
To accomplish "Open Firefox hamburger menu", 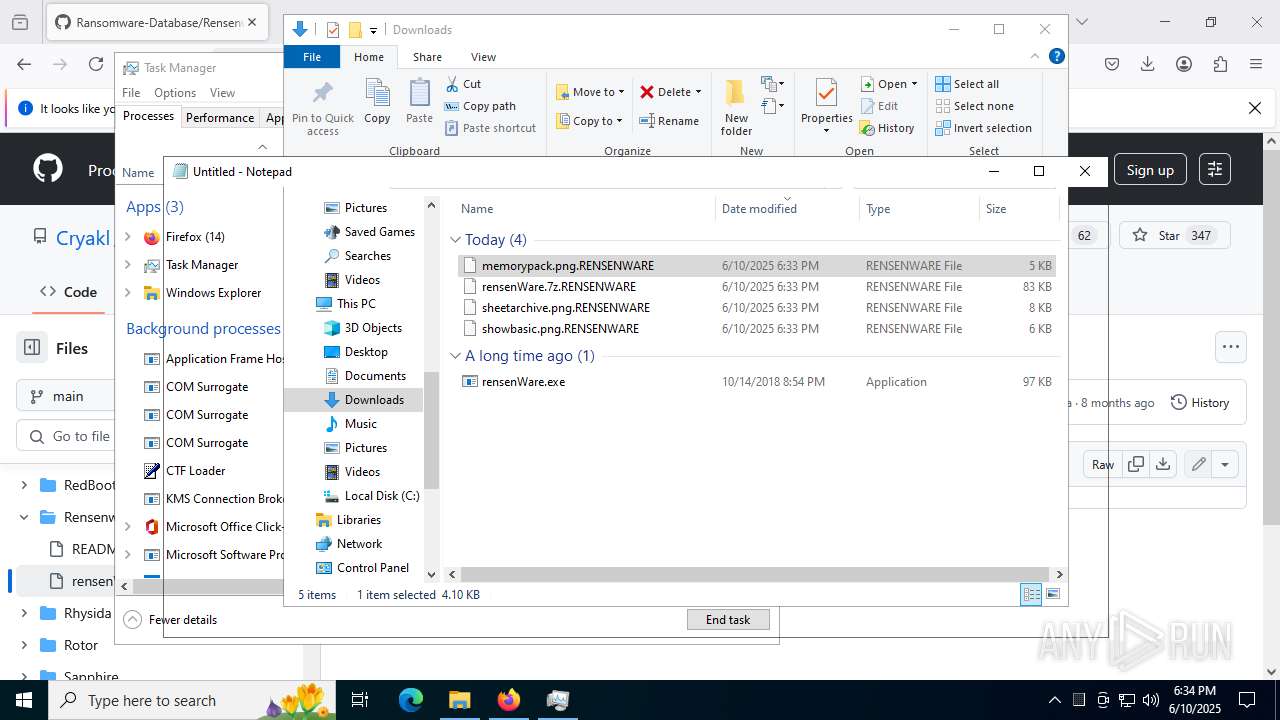I will (1256, 64).
